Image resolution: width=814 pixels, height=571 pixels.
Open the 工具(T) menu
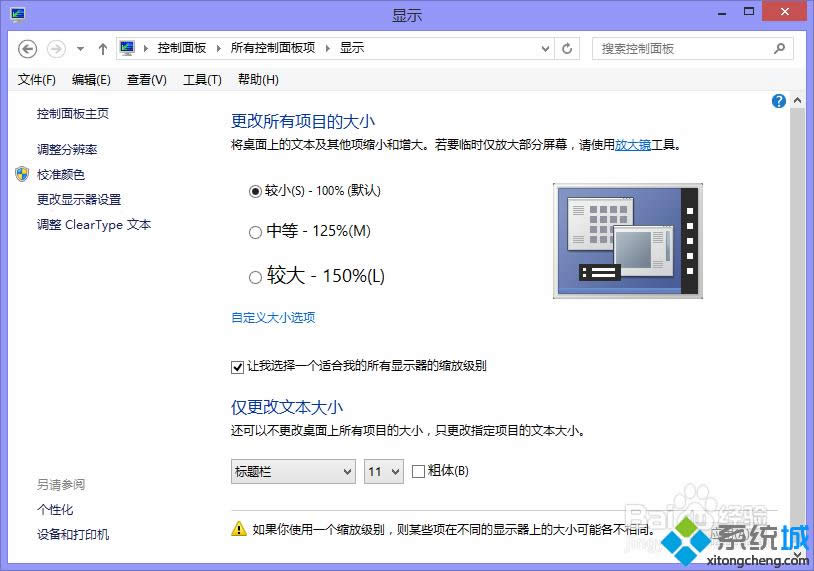(x=202, y=79)
